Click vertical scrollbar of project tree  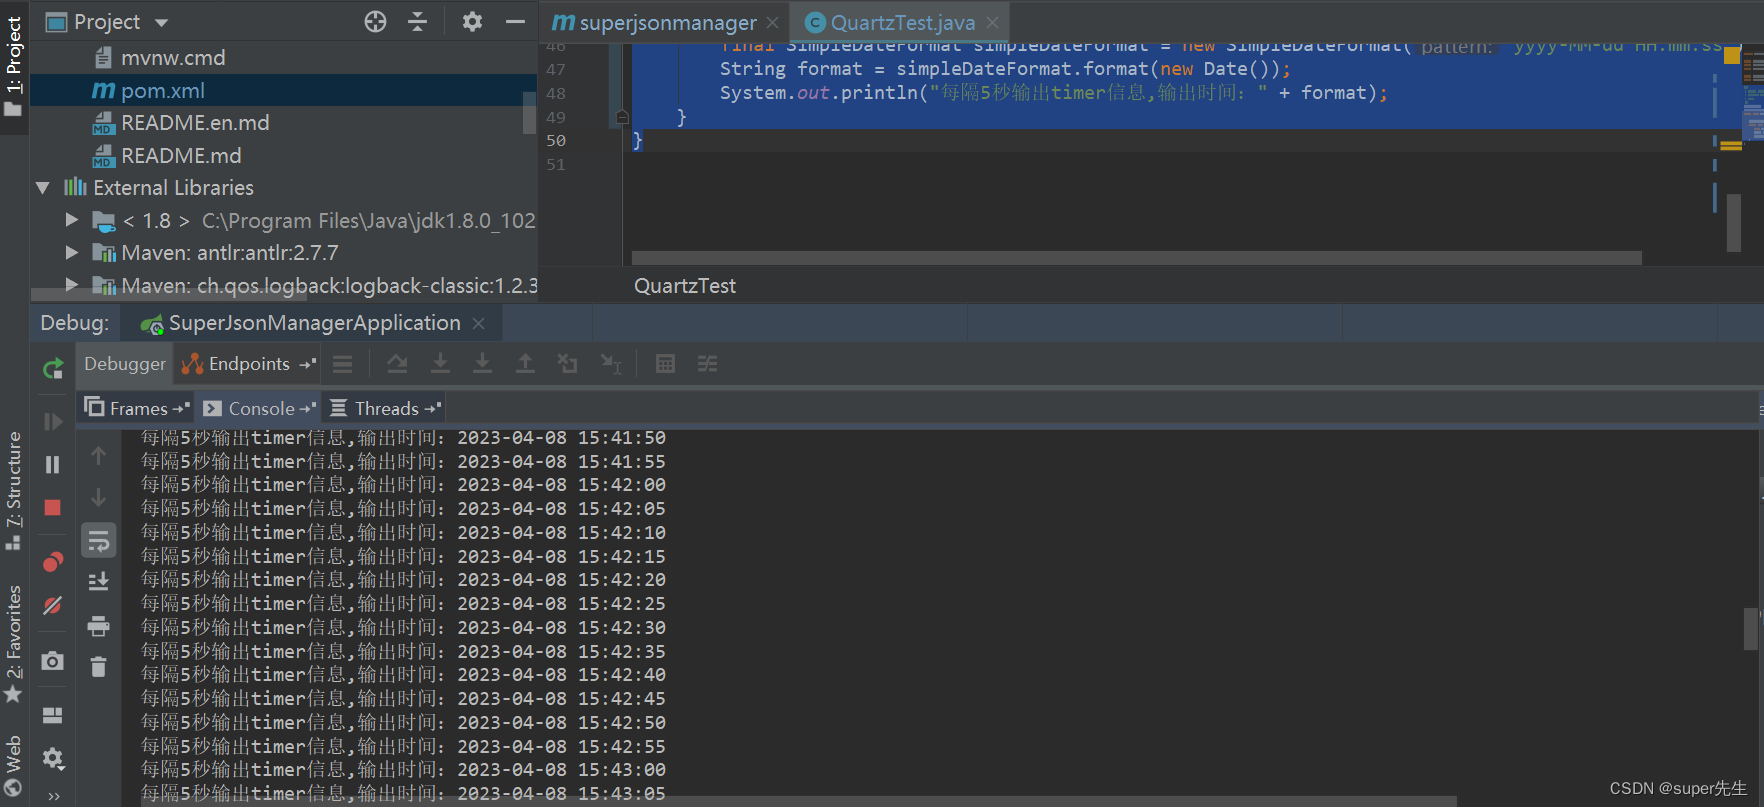[530, 112]
